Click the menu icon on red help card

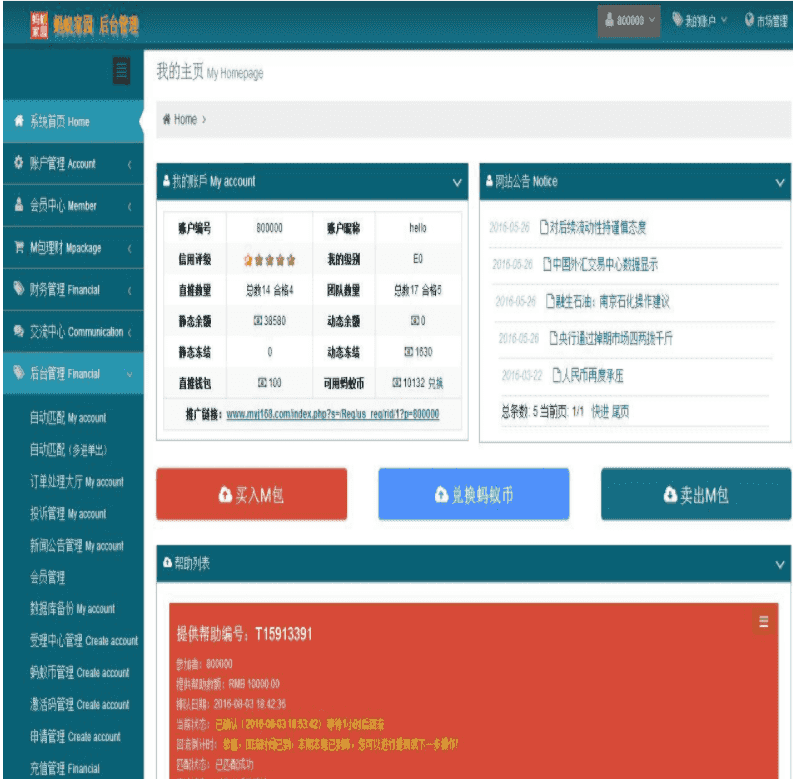[763, 621]
